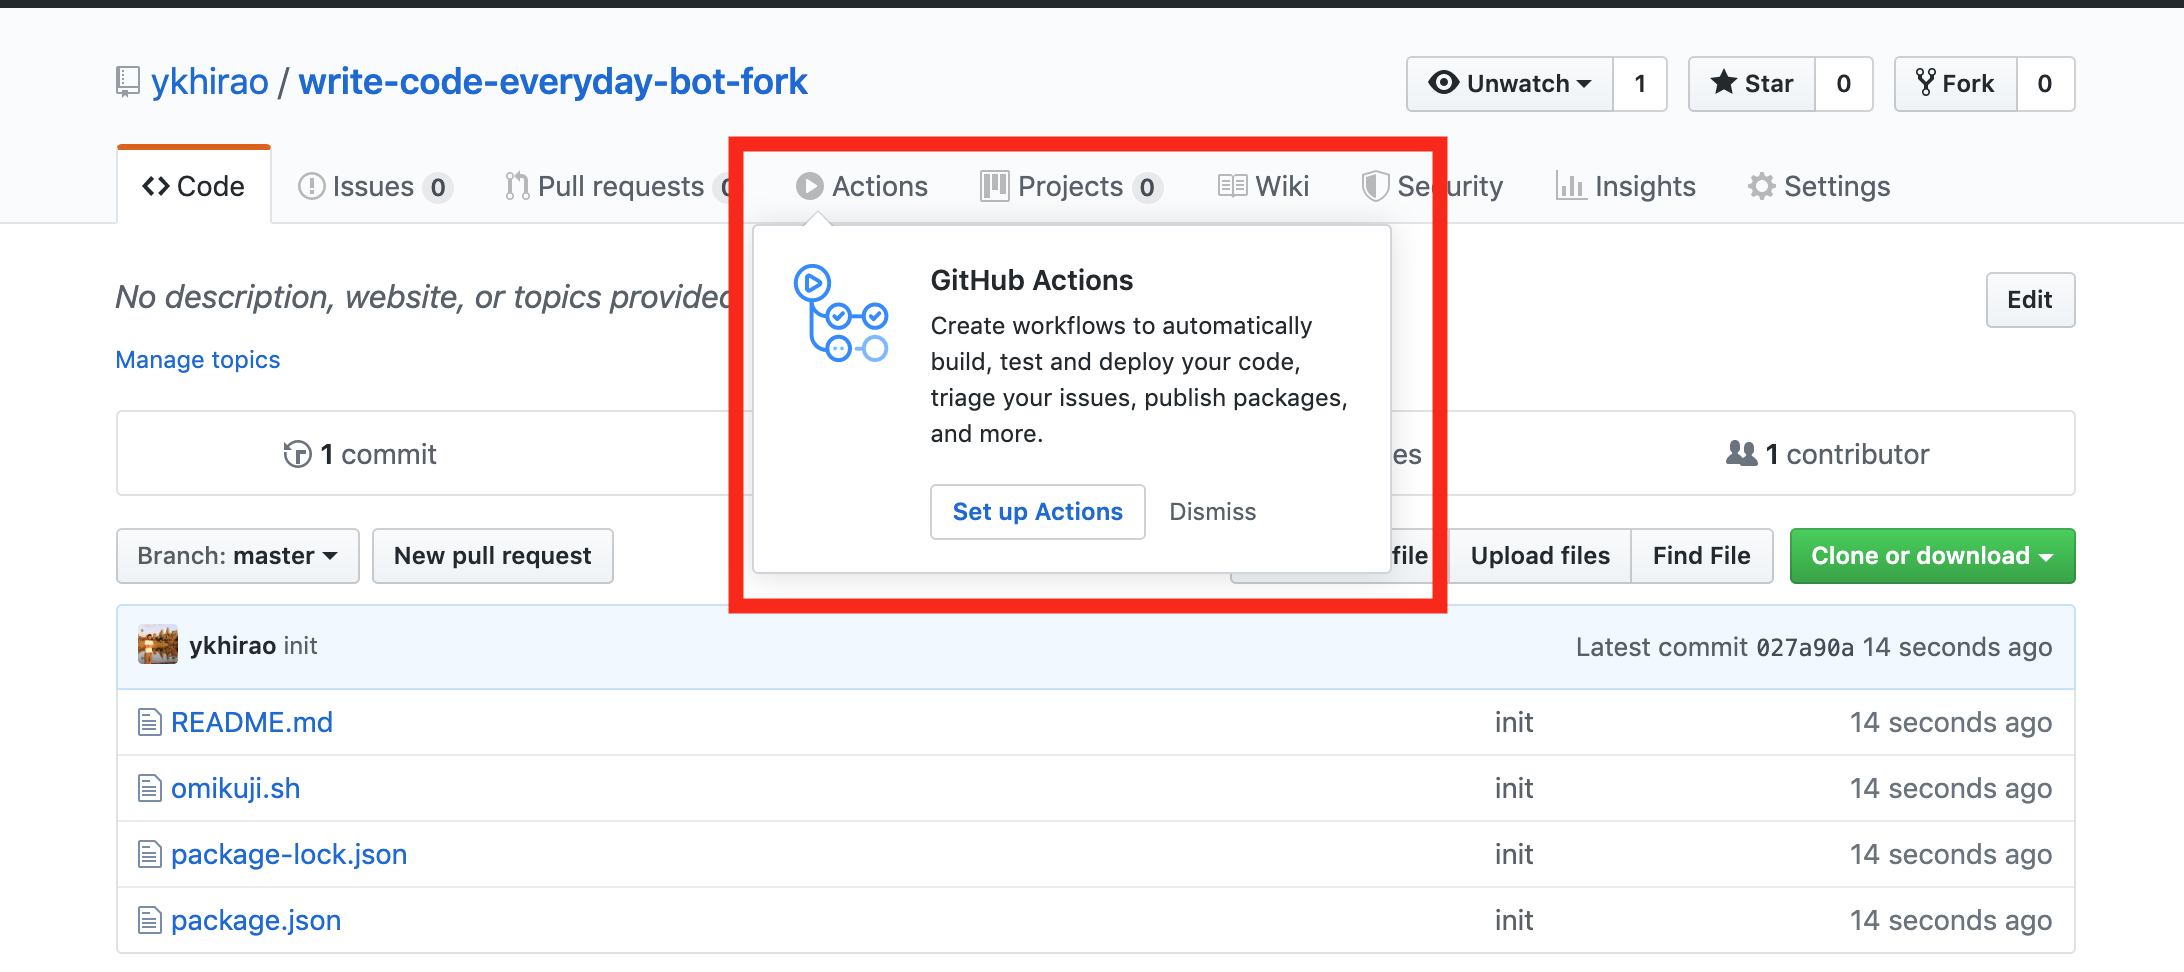Open write-code-everyday-bot-fork repository link

coord(553,82)
